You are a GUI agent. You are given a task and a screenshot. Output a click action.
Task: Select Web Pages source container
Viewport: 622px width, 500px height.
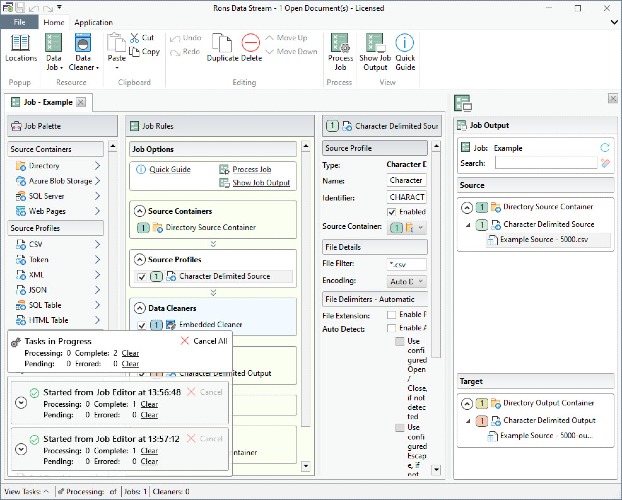pos(58,211)
